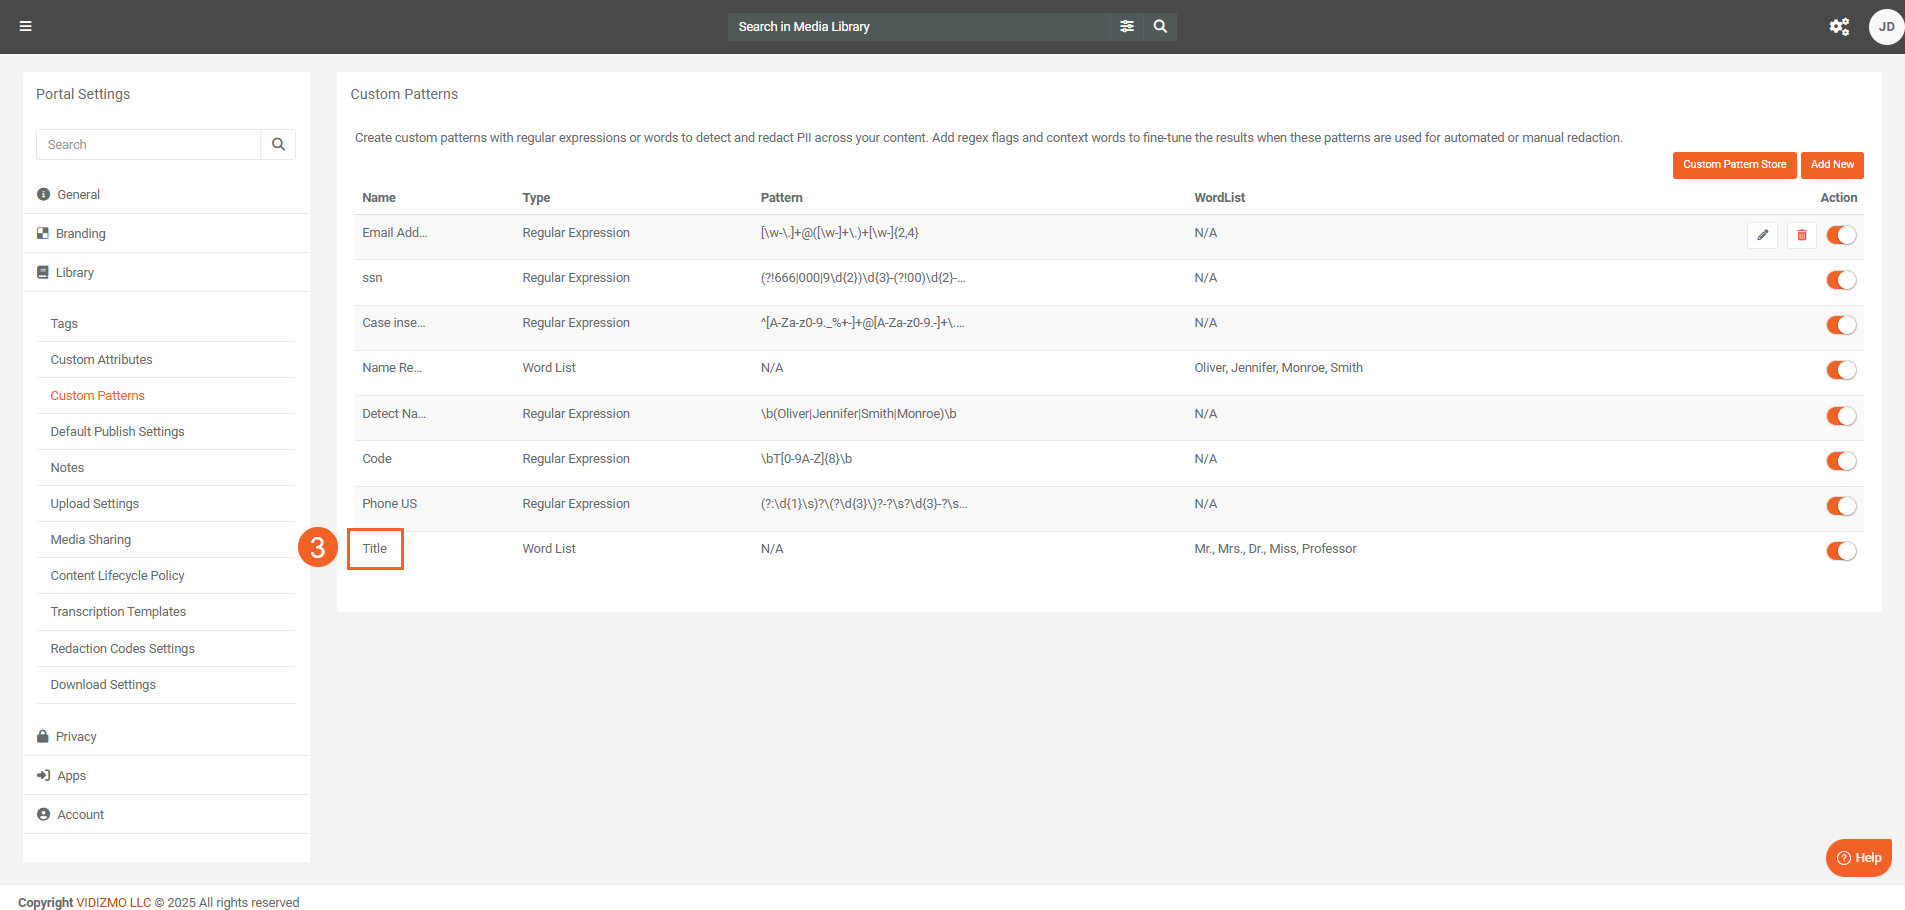Go to Redaction Codes Settings
Viewport: 1905px width, 910px height.
point(122,649)
